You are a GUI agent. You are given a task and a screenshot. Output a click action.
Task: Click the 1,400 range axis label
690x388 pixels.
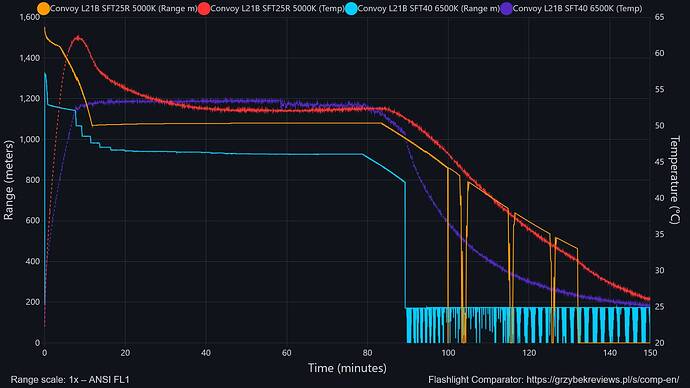(29, 58)
